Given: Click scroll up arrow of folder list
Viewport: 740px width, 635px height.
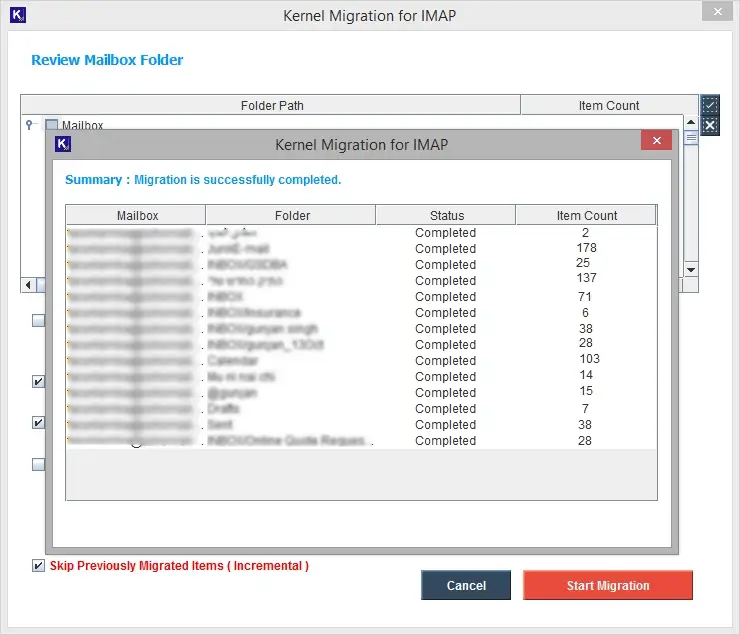Looking at the screenshot, I should pos(691,122).
